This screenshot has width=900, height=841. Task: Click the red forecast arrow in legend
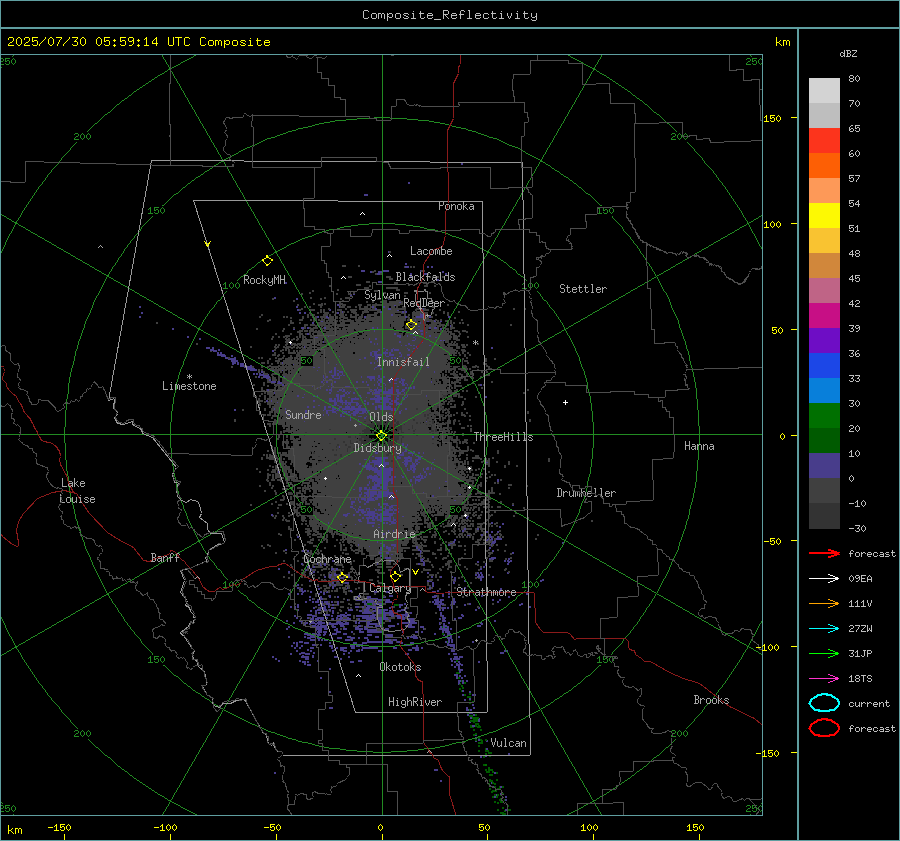pos(824,553)
